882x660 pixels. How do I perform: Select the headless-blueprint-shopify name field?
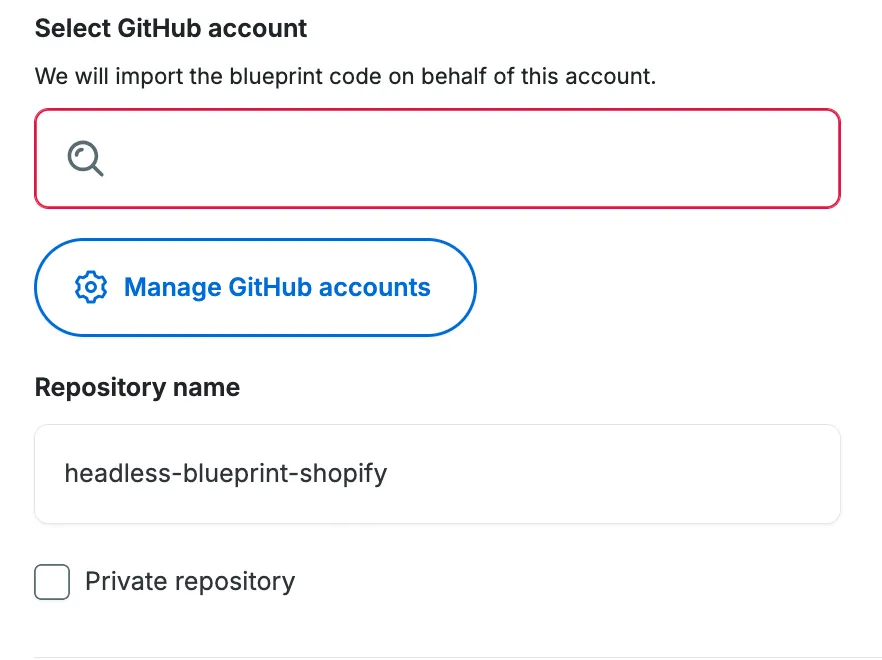click(x=437, y=473)
